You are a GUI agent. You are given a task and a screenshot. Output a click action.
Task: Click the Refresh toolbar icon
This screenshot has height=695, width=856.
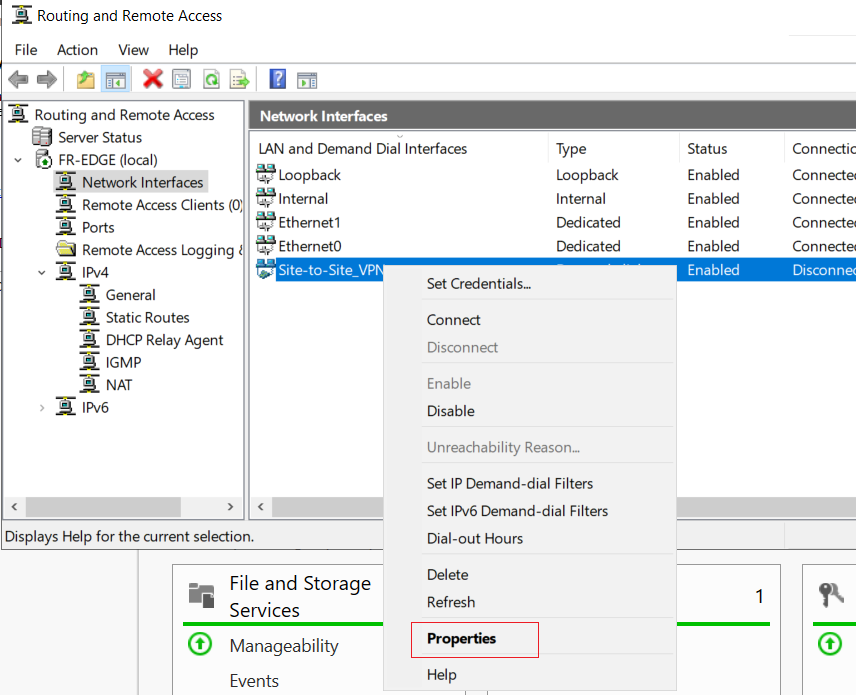pyautogui.click(x=211, y=79)
